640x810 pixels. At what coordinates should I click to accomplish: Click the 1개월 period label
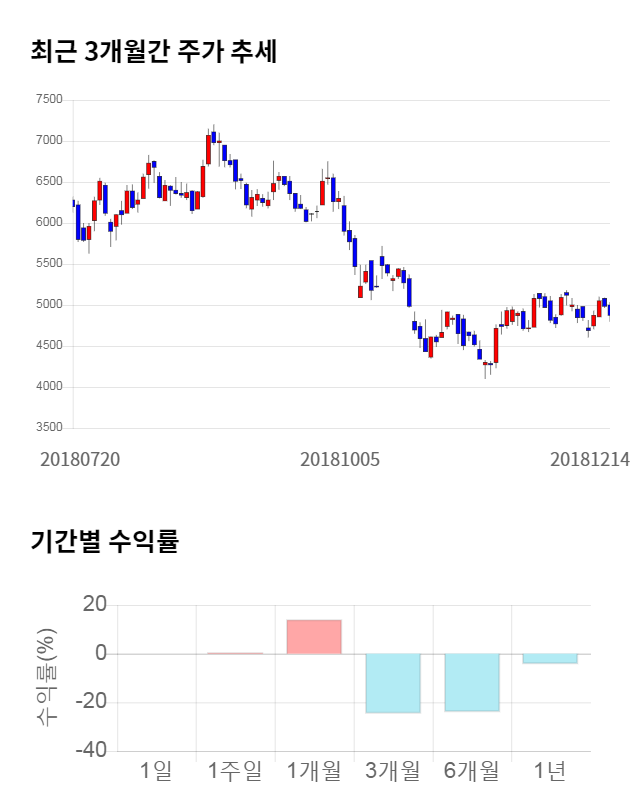[314, 771]
